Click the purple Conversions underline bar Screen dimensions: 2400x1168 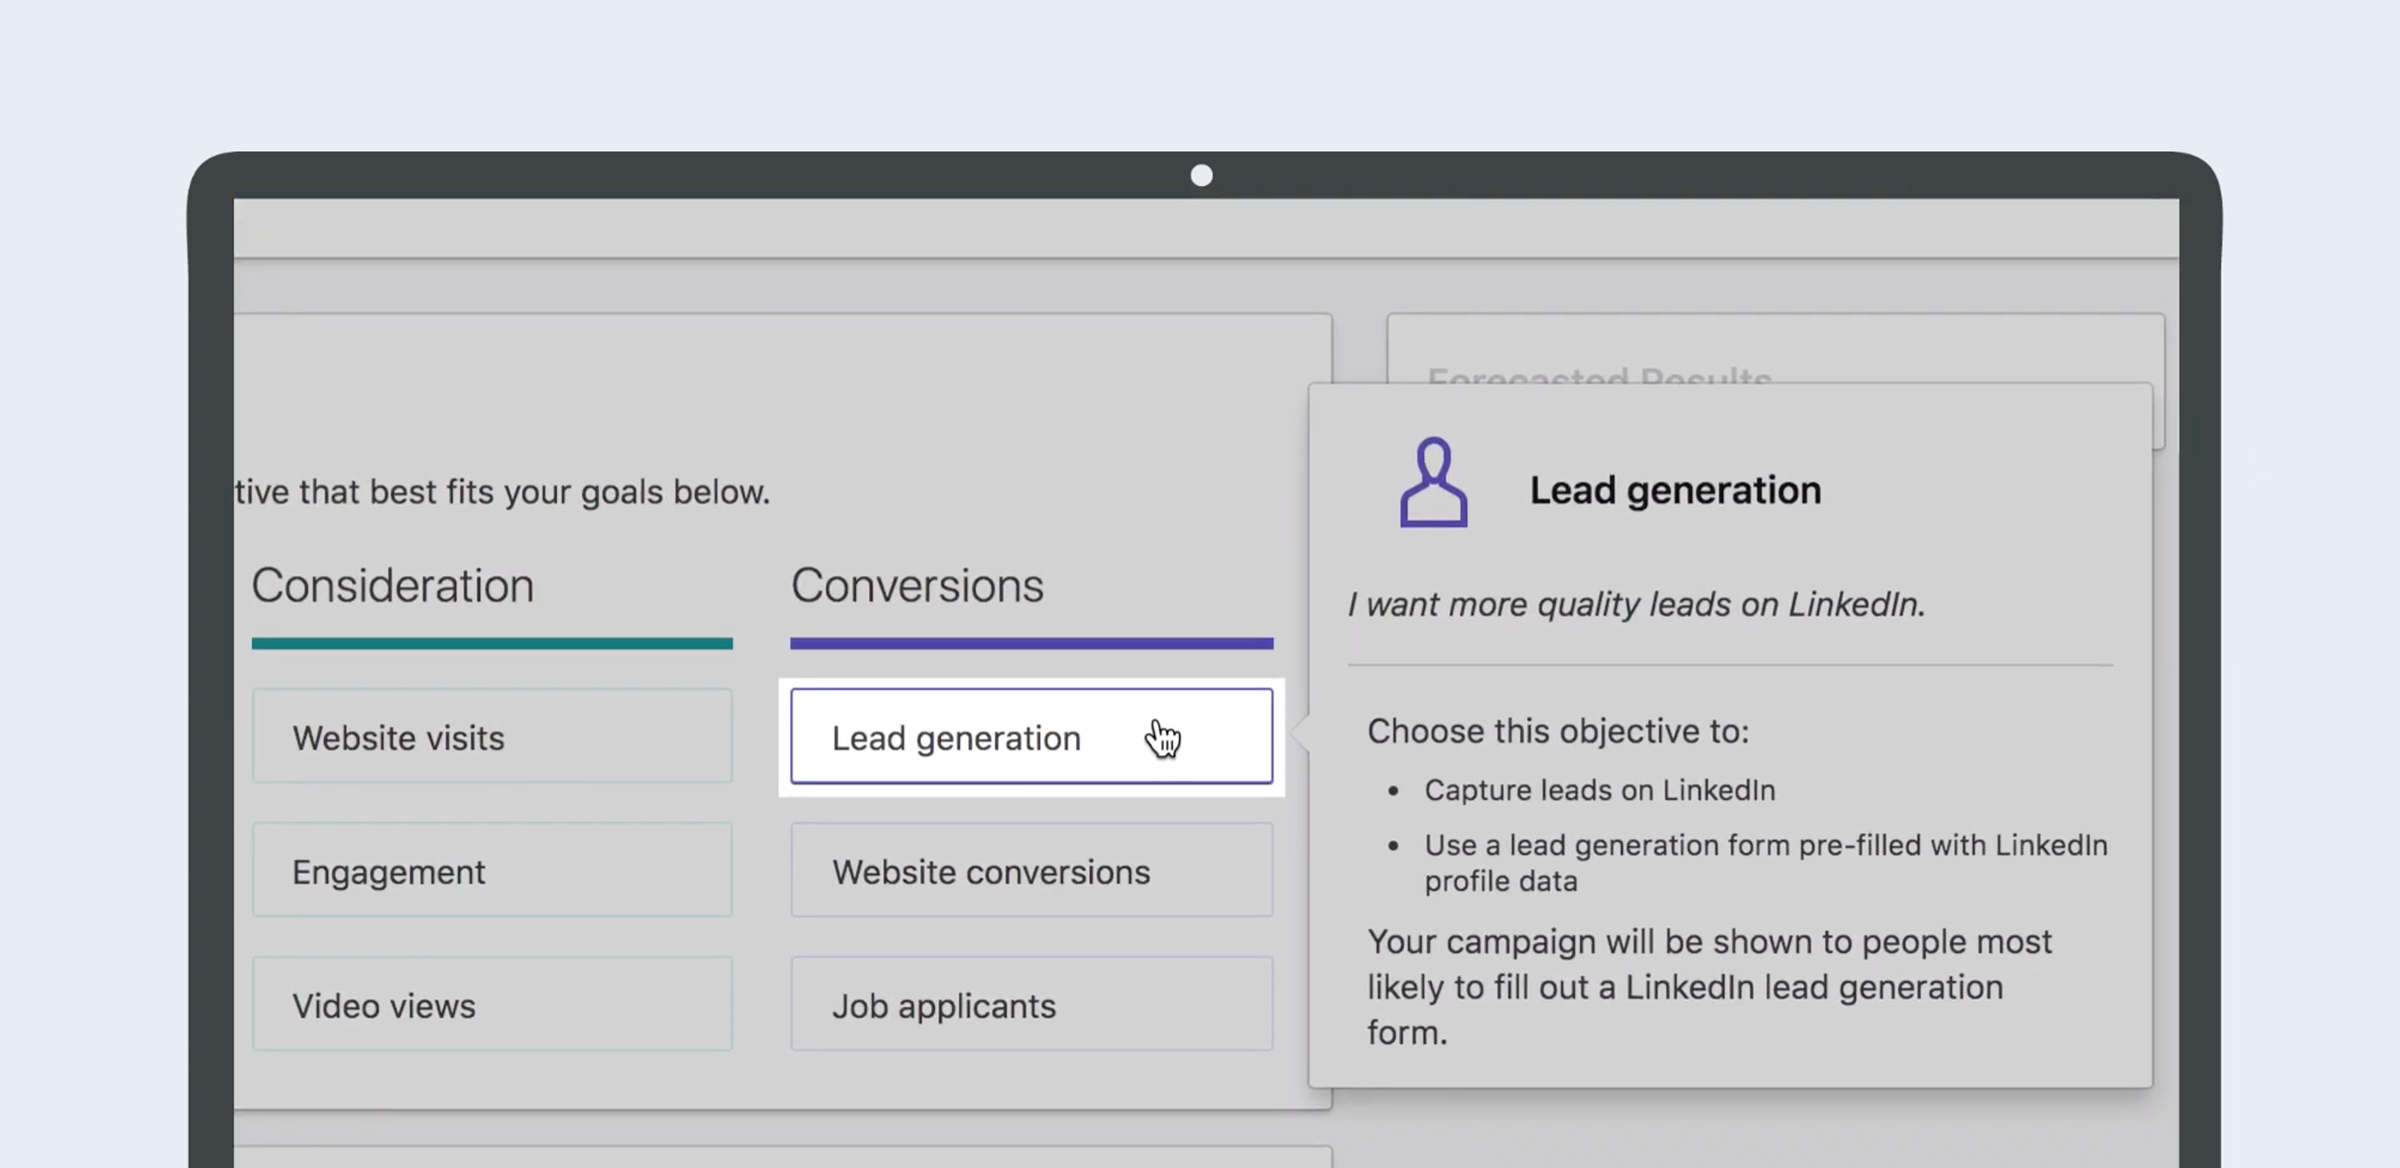click(x=1030, y=644)
